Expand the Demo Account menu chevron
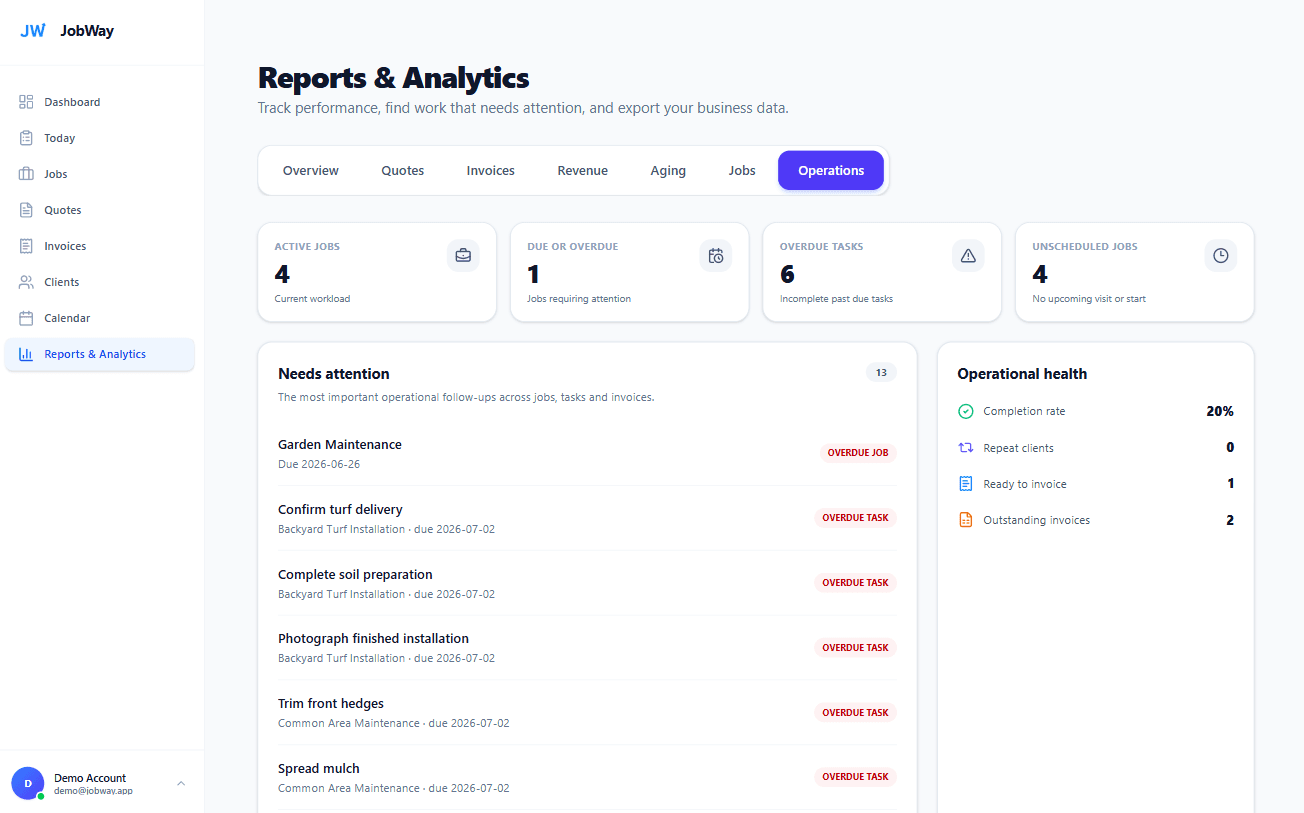The height and width of the screenshot is (813, 1304). 181,783
